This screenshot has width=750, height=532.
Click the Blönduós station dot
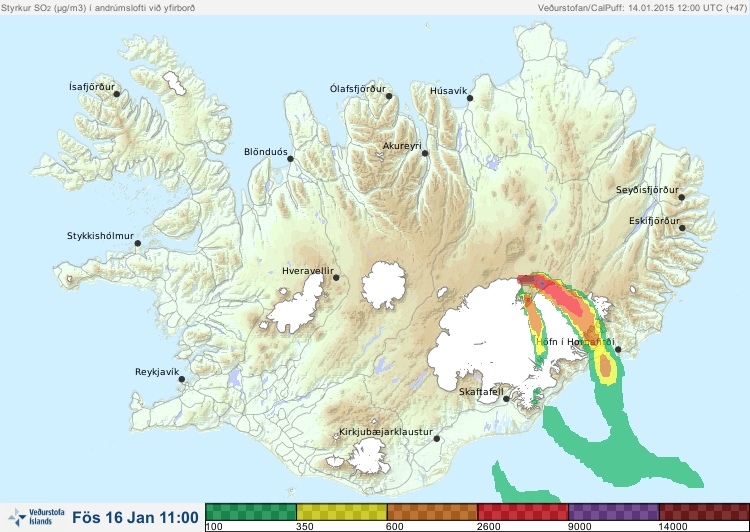coord(290,158)
